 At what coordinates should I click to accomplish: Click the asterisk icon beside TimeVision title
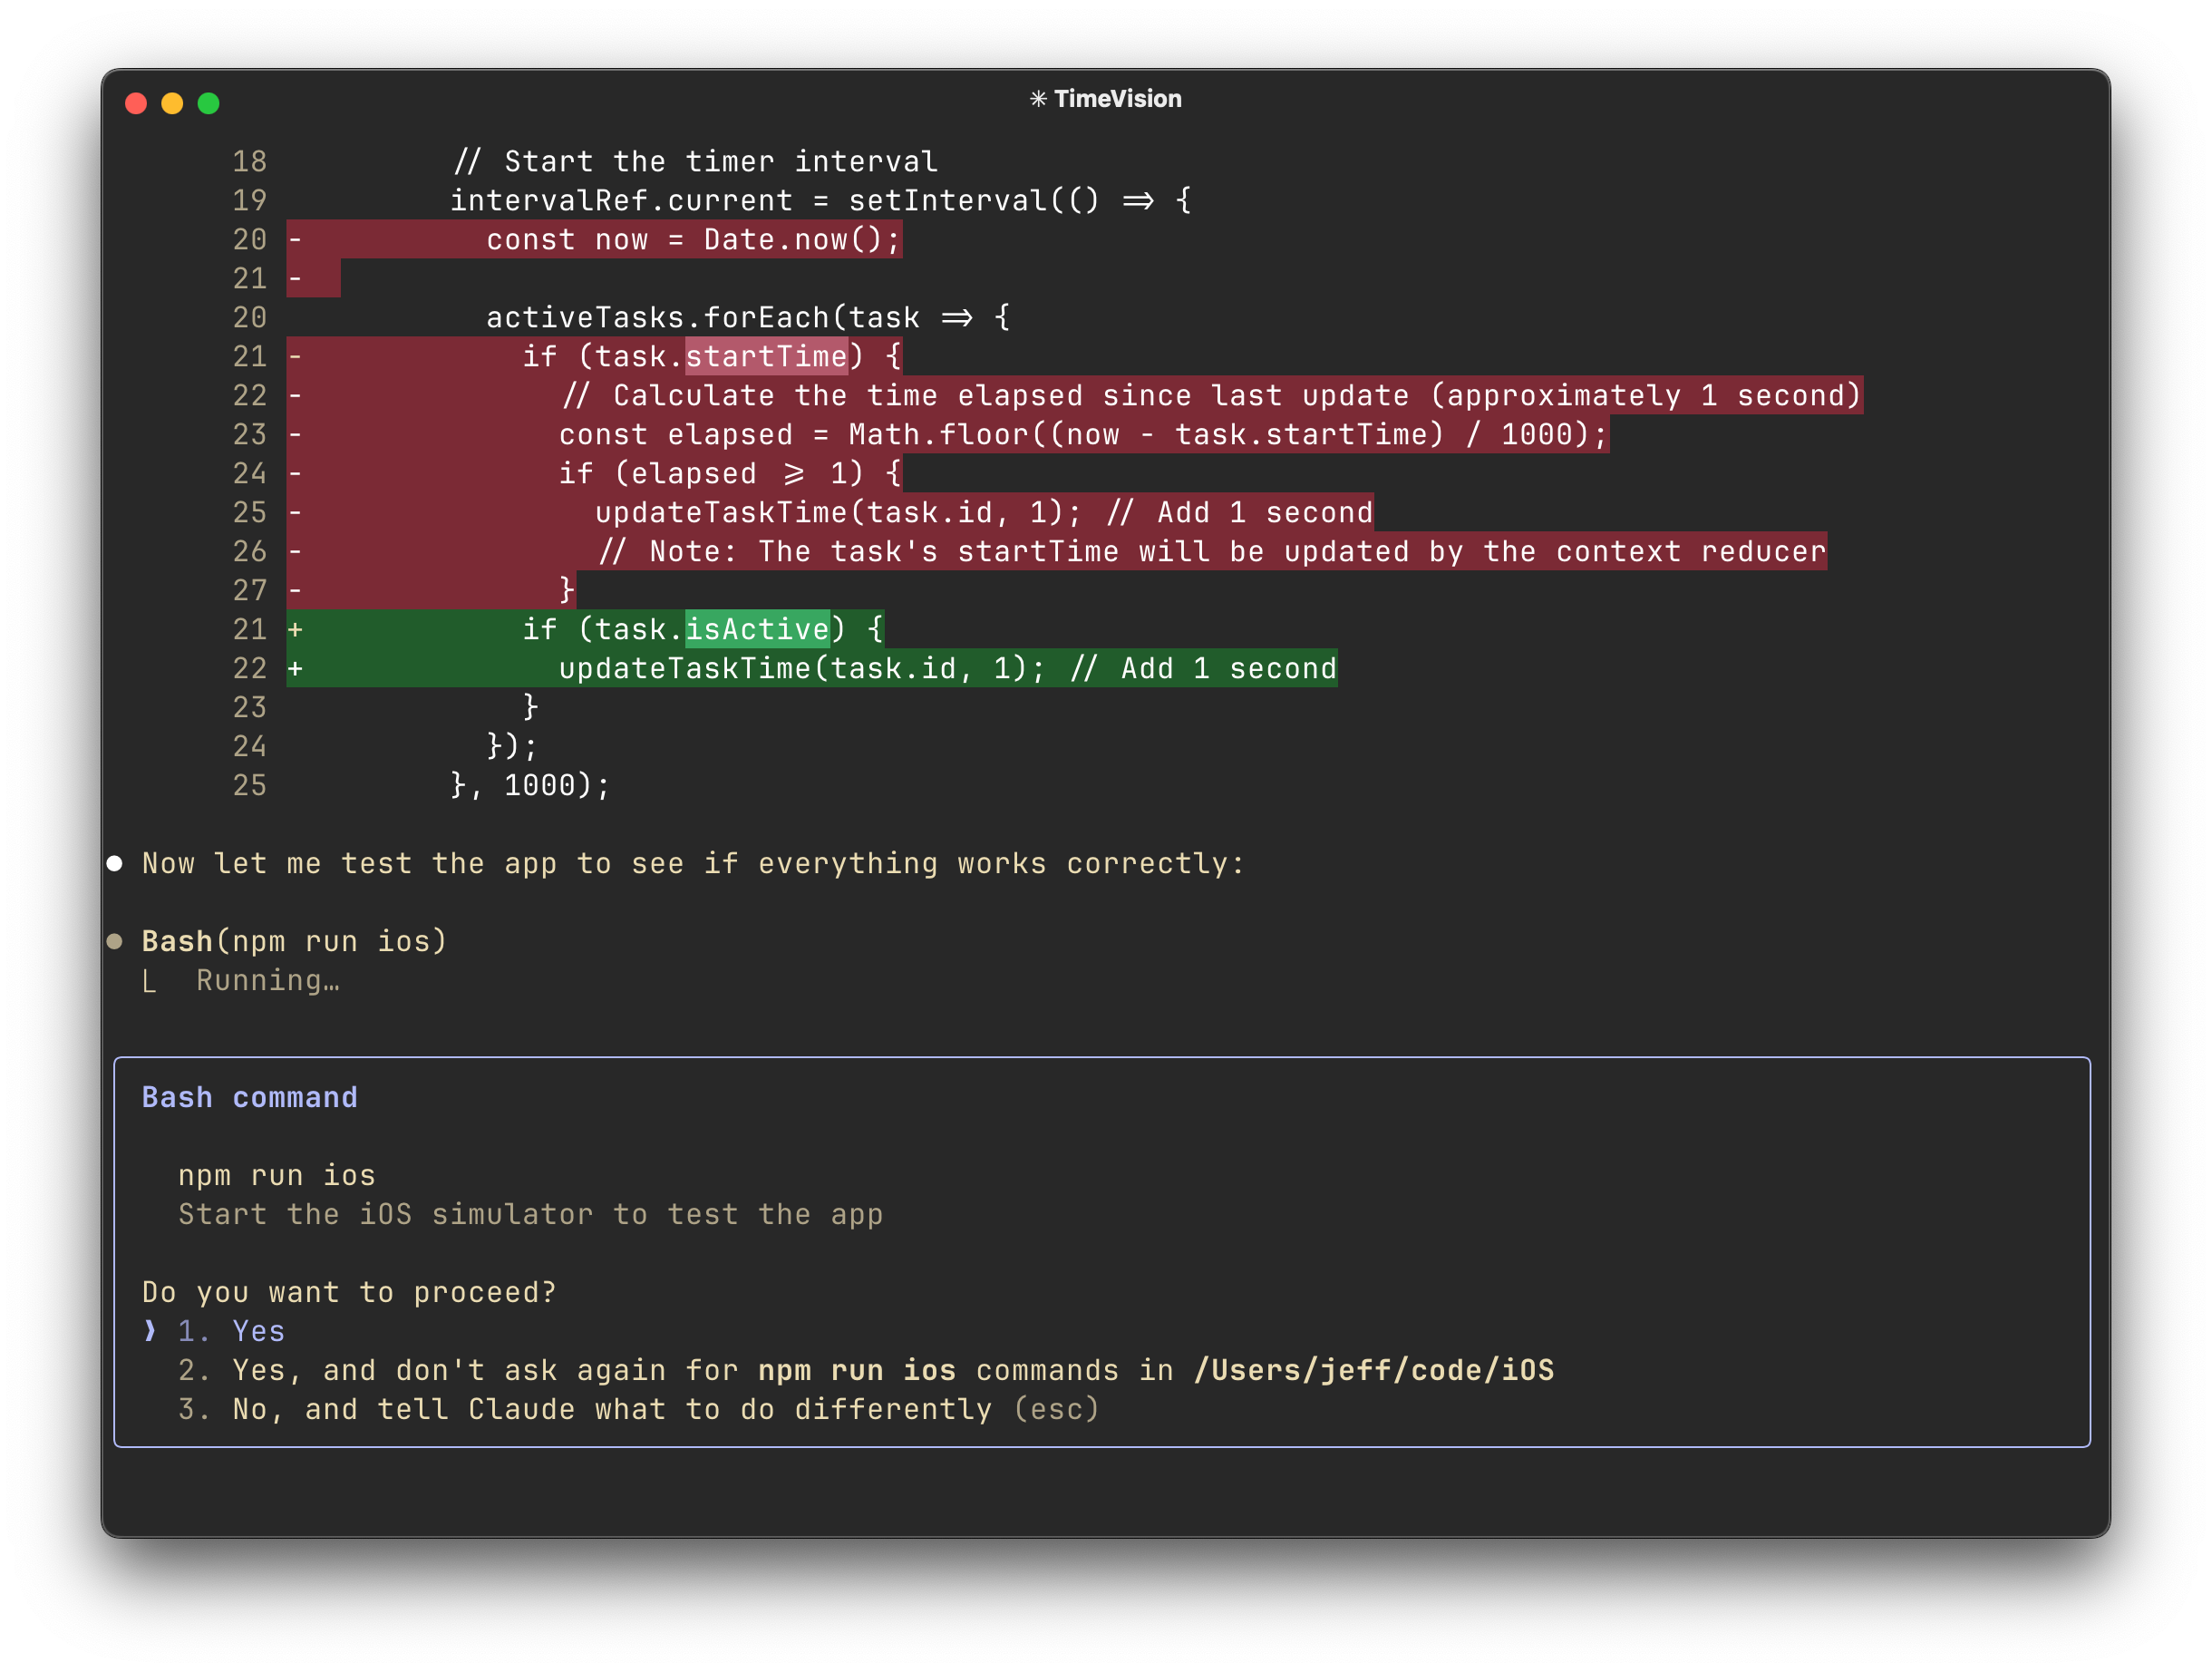(x=1038, y=99)
